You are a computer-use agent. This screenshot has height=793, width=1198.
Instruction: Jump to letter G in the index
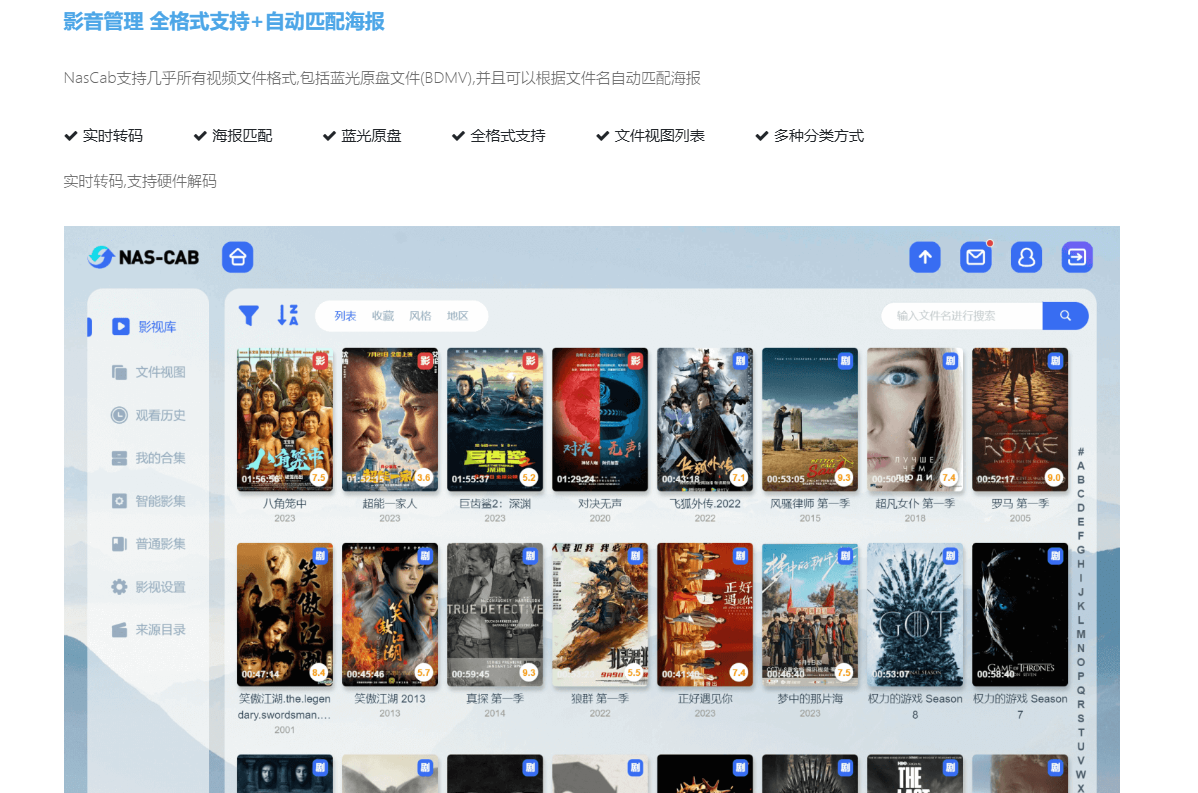pos(1081,550)
